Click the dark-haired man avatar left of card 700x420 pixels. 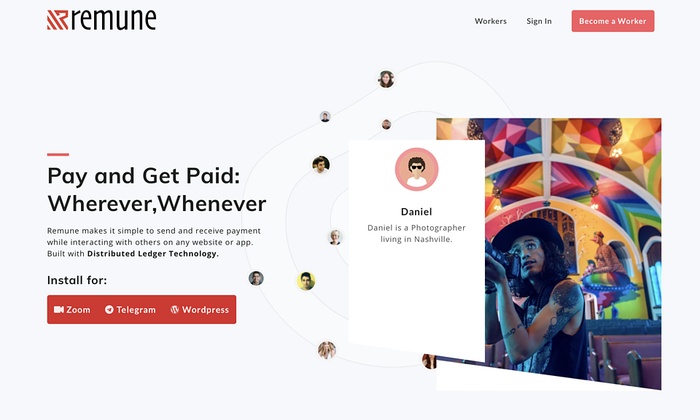321,165
